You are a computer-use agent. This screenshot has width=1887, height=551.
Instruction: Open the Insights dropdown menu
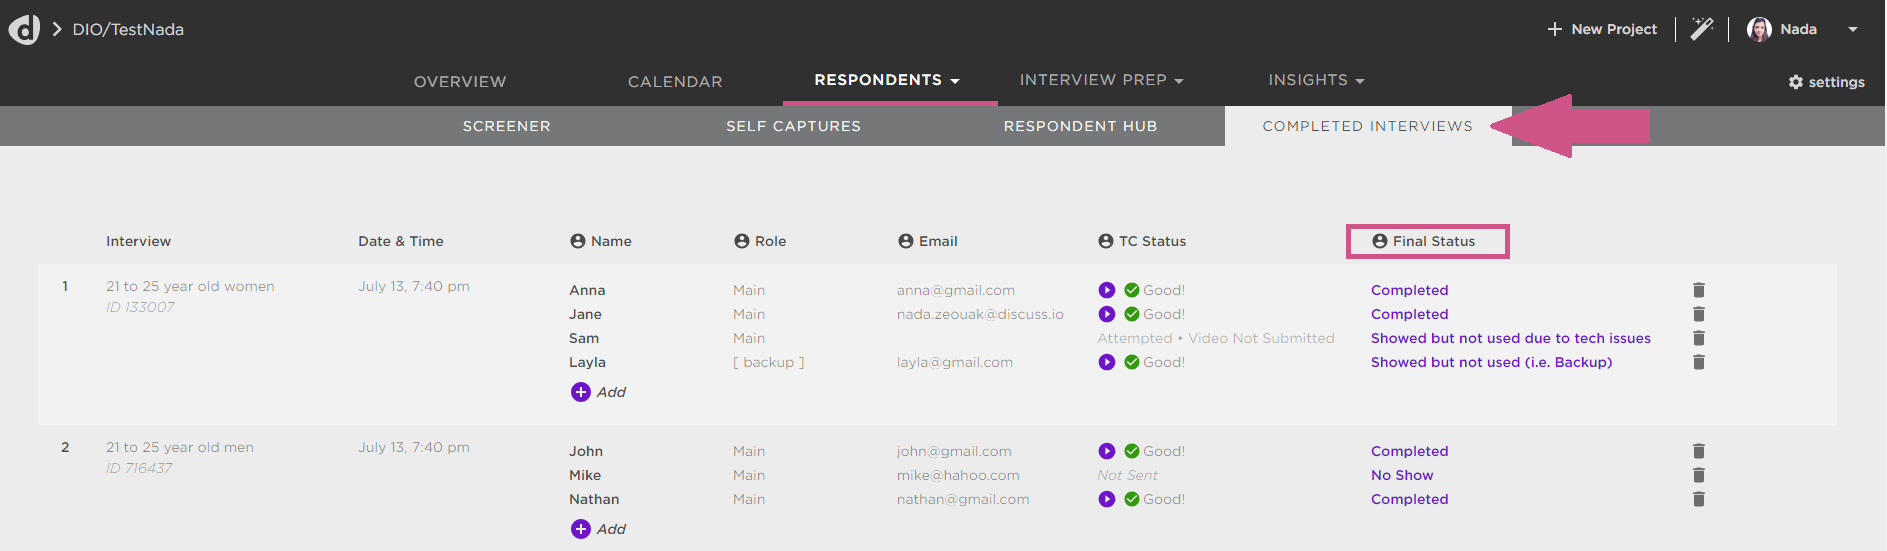[1316, 80]
